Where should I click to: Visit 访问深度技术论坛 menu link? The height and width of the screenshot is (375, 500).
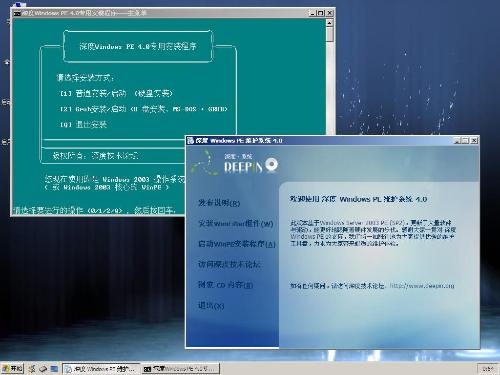point(229,264)
